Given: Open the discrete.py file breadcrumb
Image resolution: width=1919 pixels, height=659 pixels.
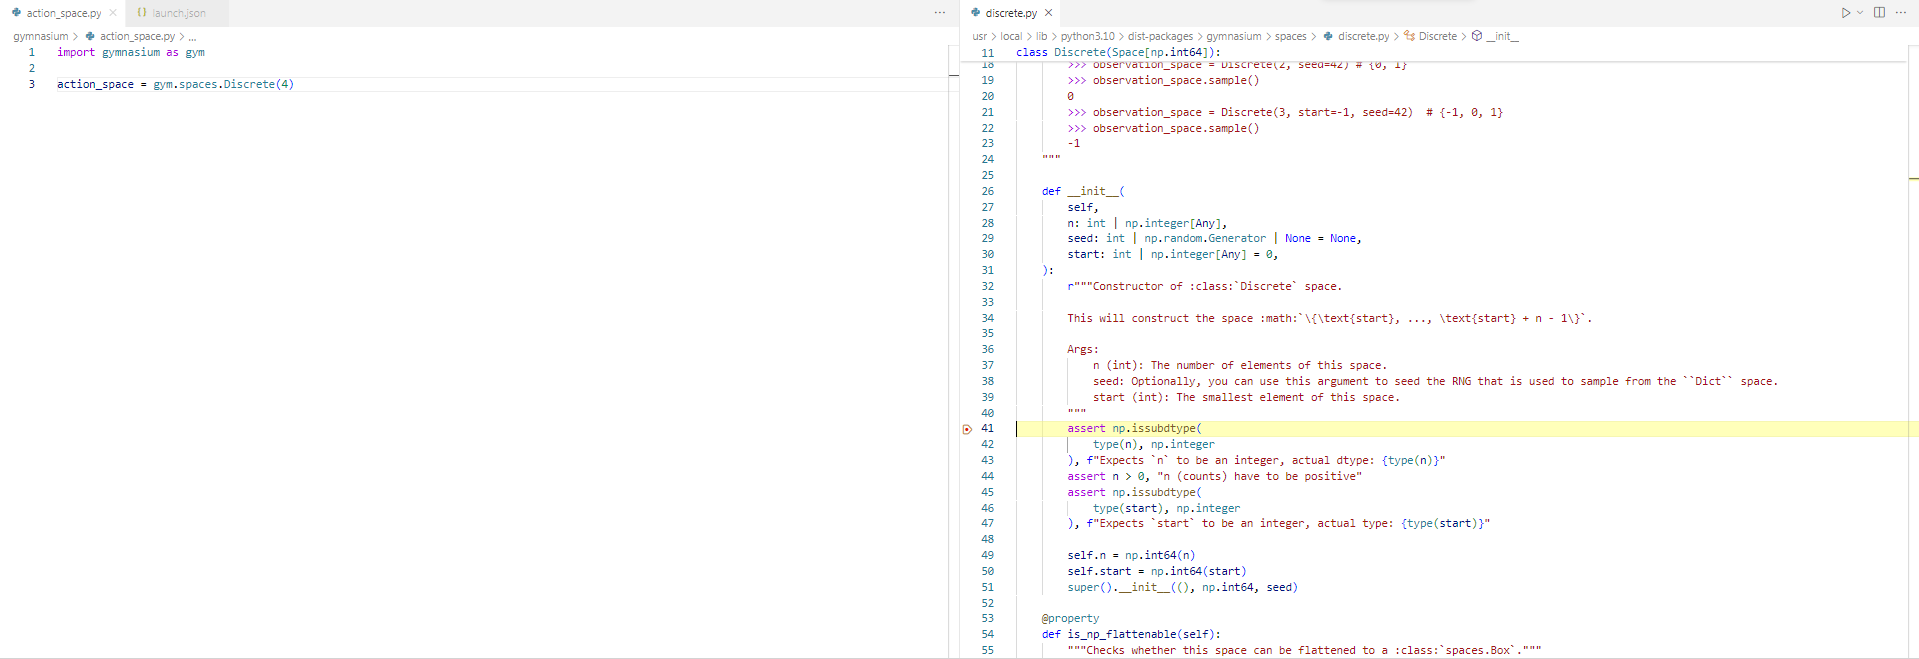Looking at the screenshot, I should pyautogui.click(x=1364, y=36).
